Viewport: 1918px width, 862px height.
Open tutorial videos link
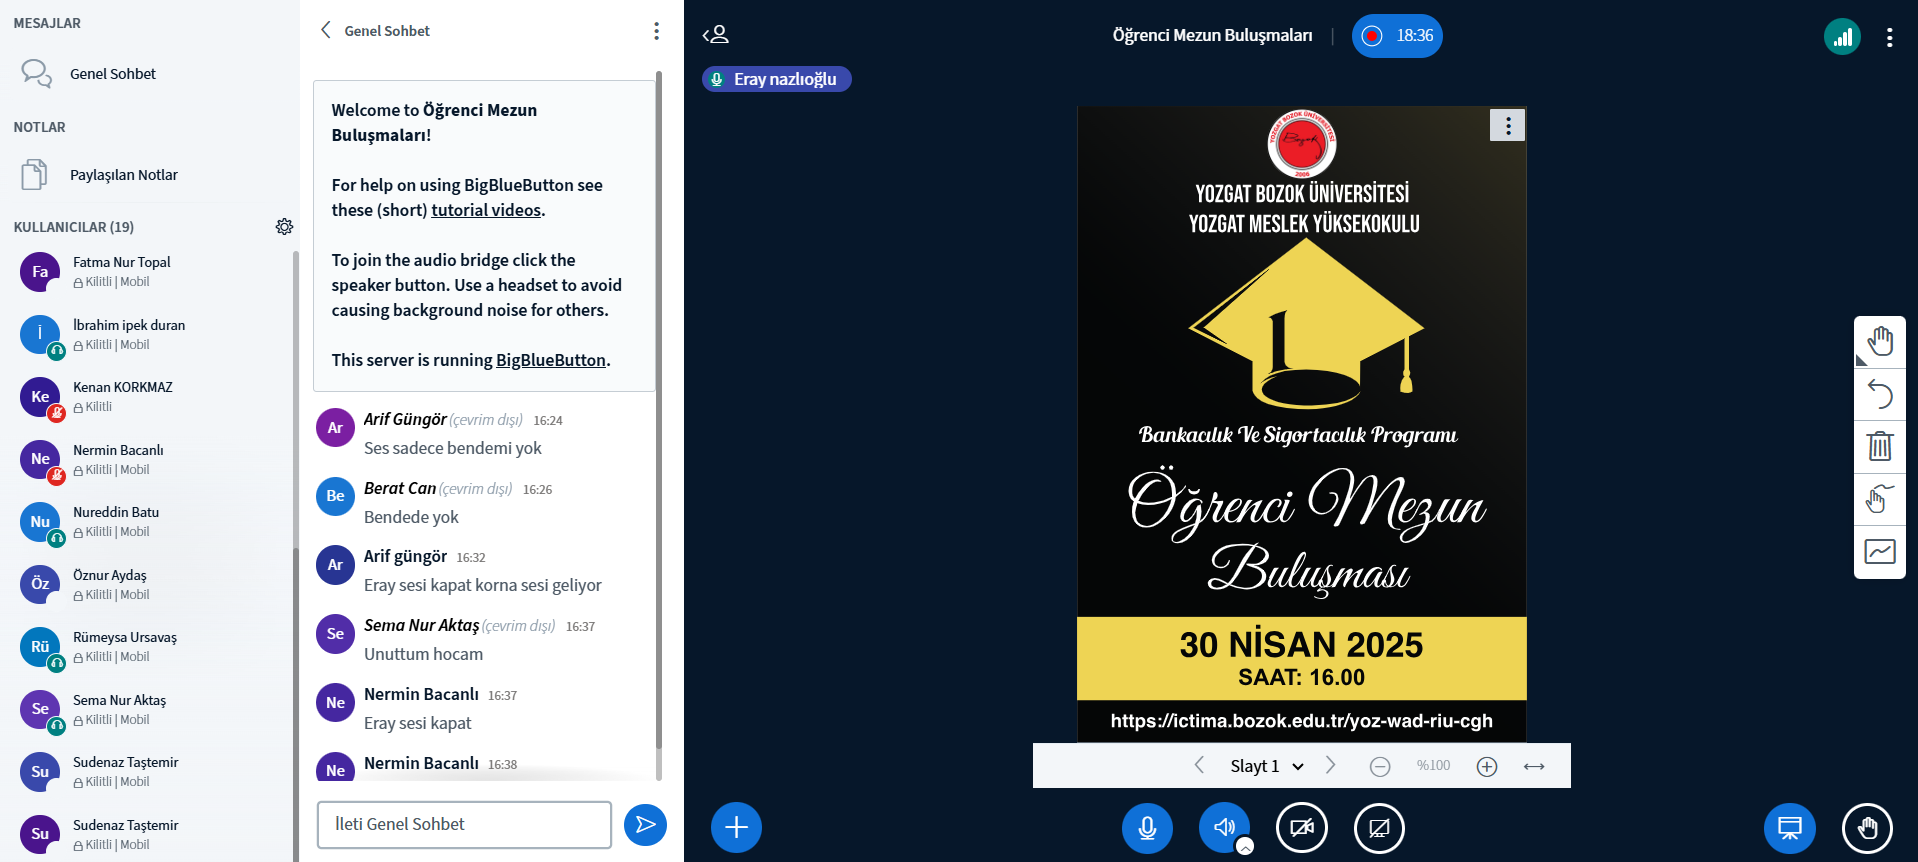click(487, 210)
